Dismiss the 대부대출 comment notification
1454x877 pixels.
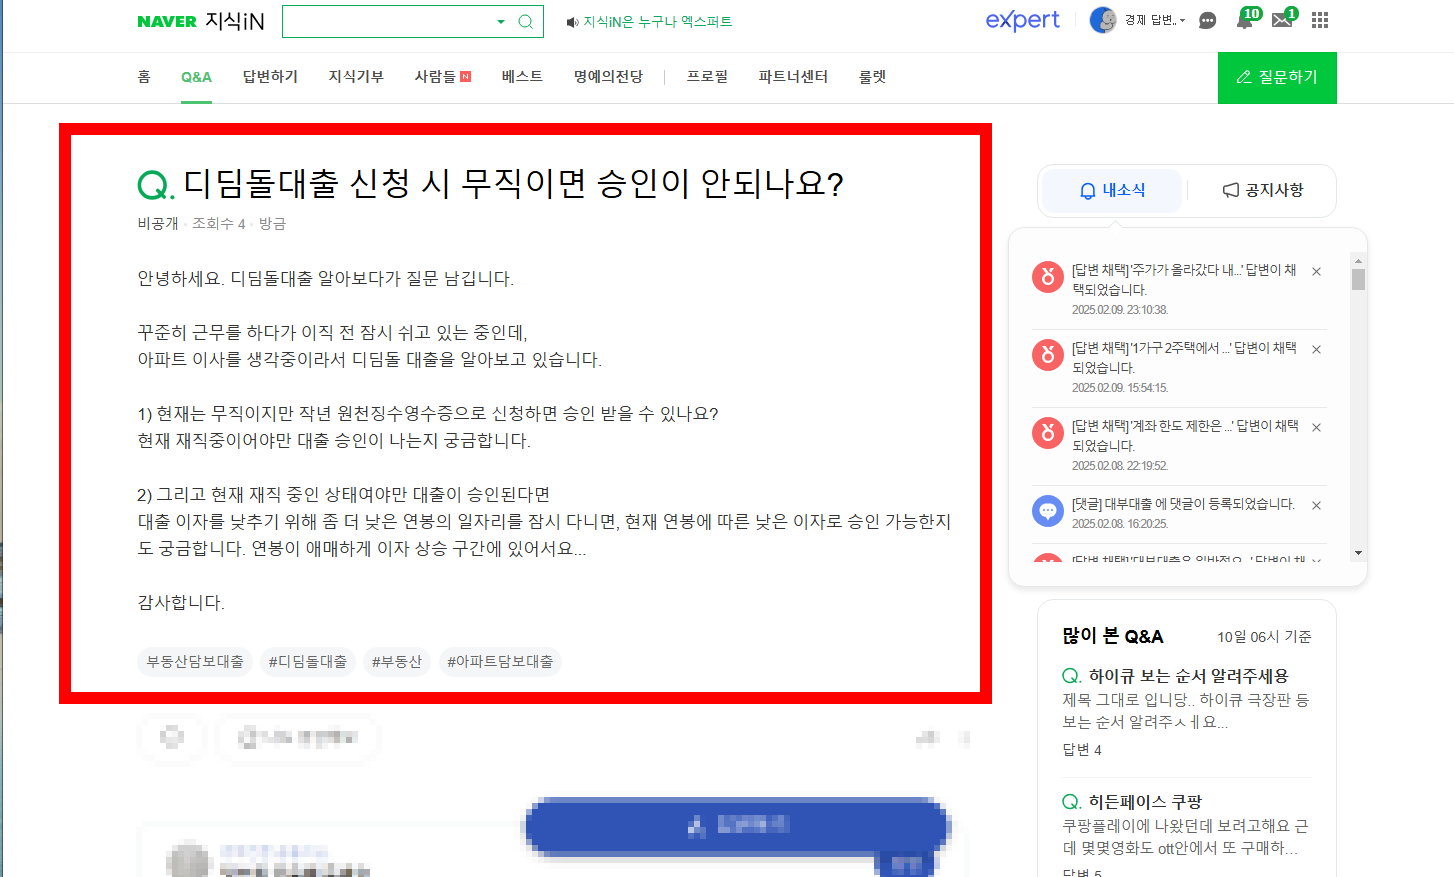point(1316,506)
